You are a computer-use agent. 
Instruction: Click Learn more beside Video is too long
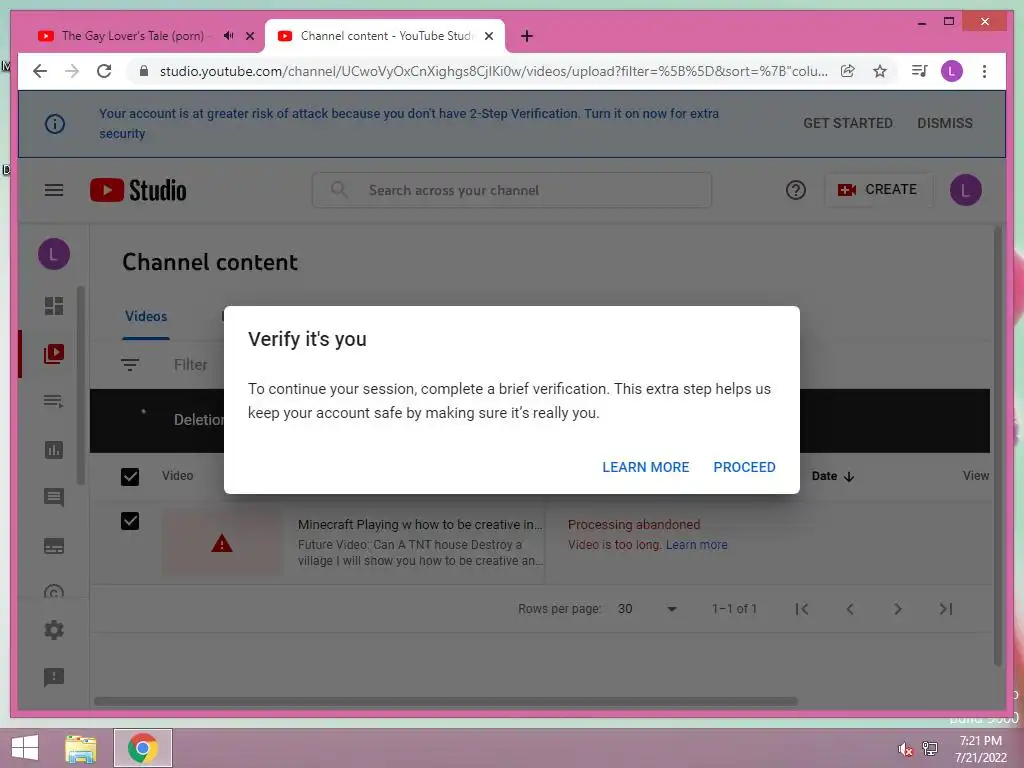[x=696, y=545]
